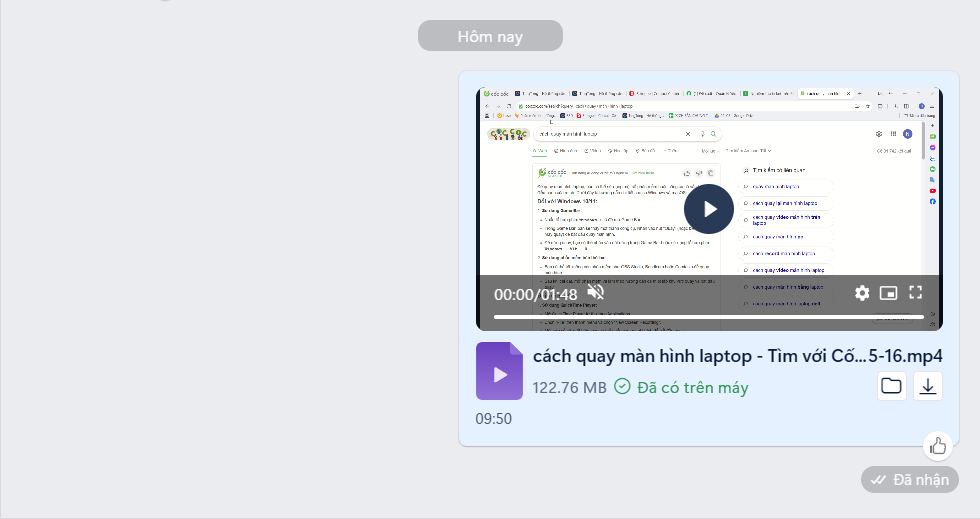
Task: Click the blue profile avatar in video preview
Action: tap(907, 134)
